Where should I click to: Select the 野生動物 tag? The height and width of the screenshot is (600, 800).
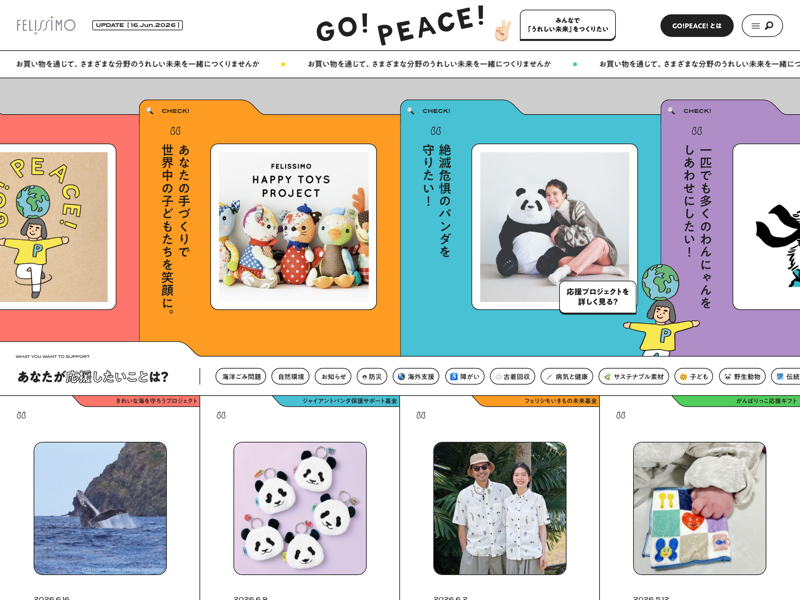[x=742, y=377]
